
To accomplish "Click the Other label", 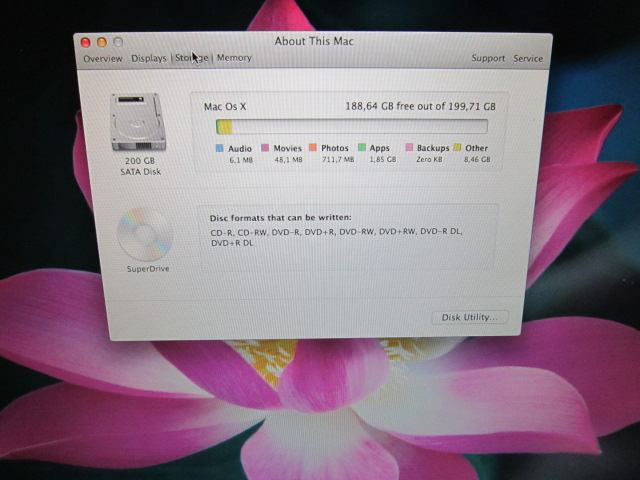I will click(477, 148).
